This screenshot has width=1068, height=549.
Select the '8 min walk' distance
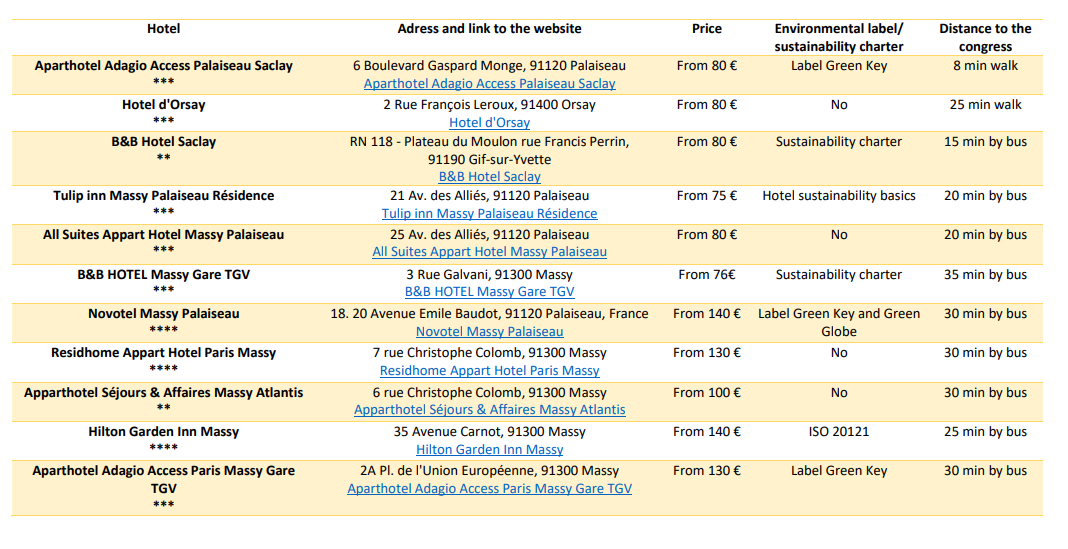[x=985, y=66]
